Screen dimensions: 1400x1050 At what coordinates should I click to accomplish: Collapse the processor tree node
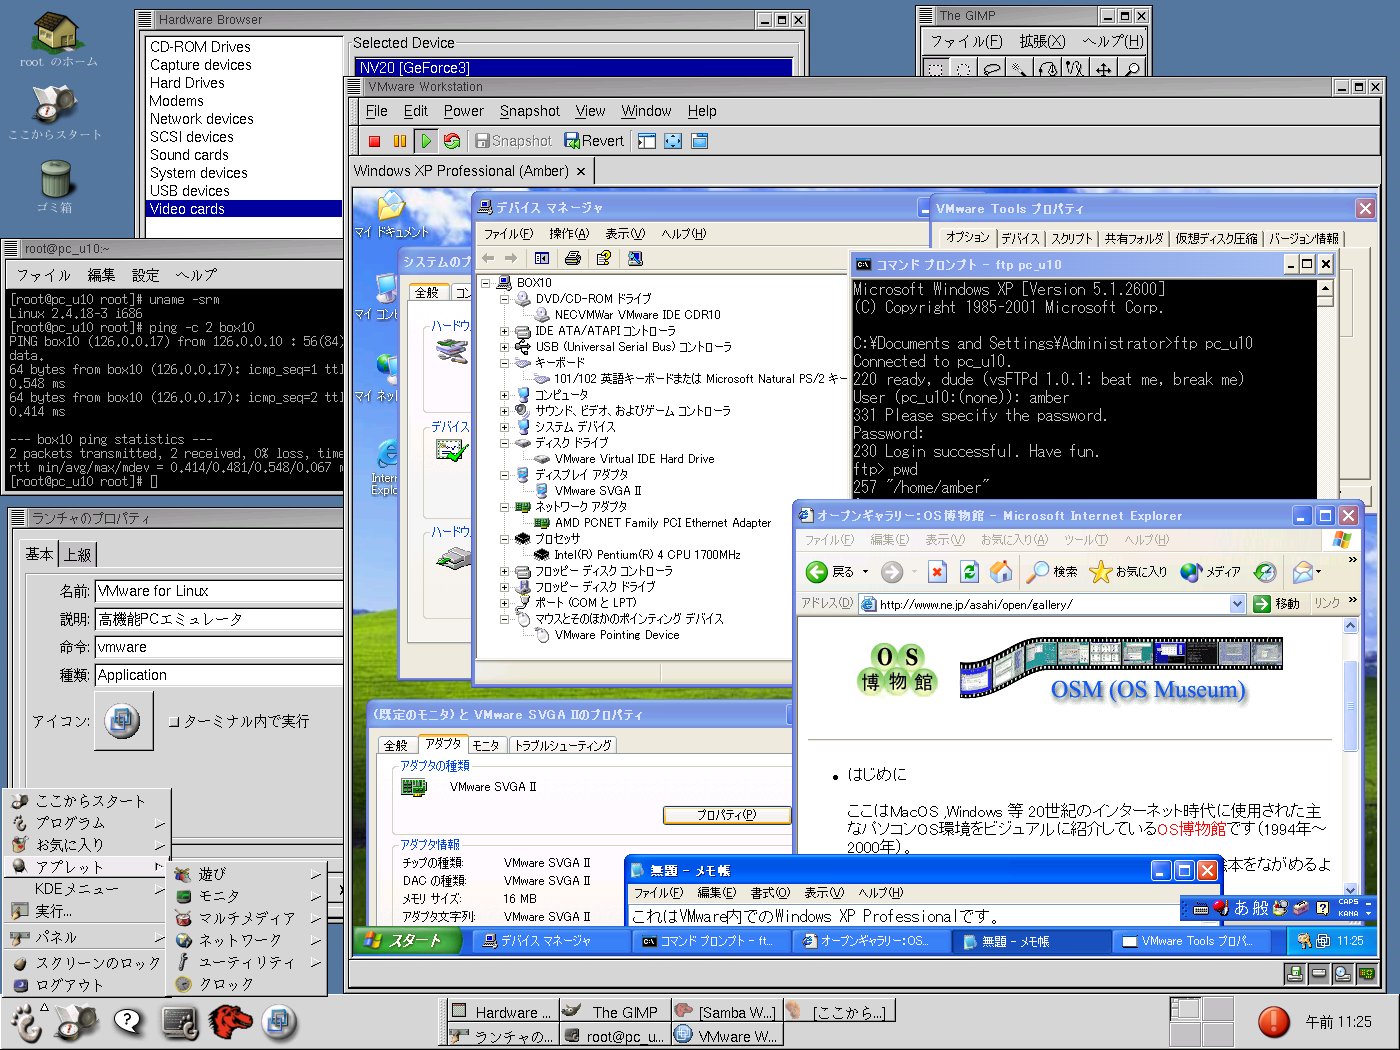pyautogui.click(x=505, y=539)
